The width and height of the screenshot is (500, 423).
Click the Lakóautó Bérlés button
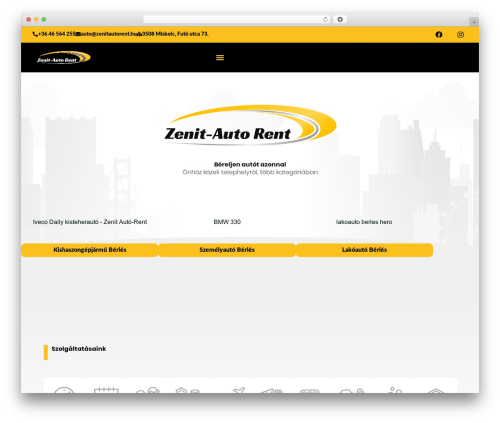click(x=364, y=250)
